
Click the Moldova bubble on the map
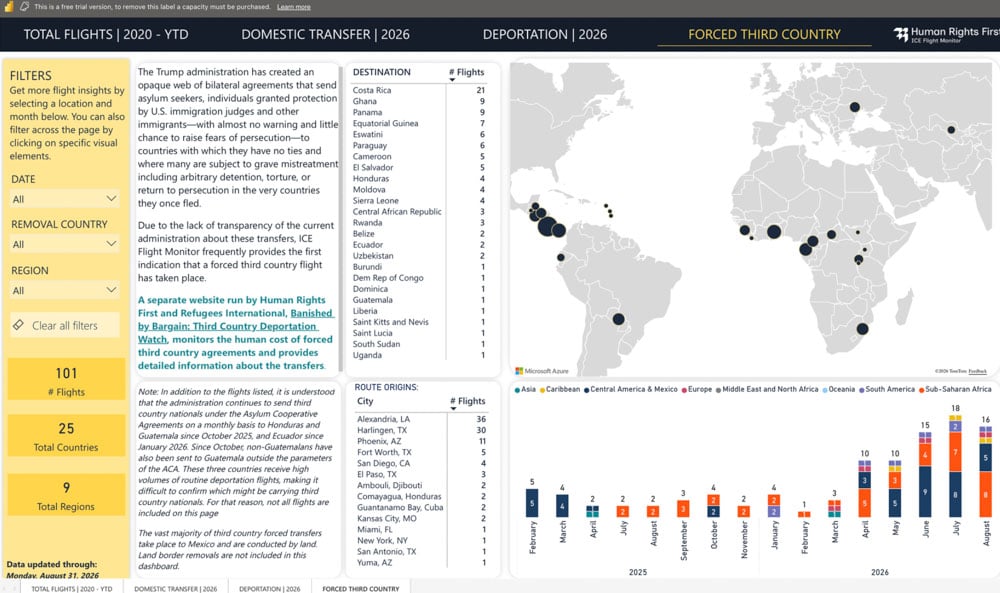point(855,107)
